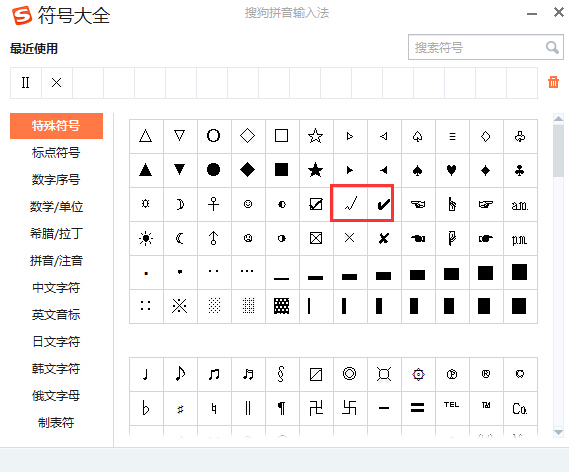Select the bold X cross symbol
Image resolution: width=569 pixels, height=472 pixels.
[384, 238]
